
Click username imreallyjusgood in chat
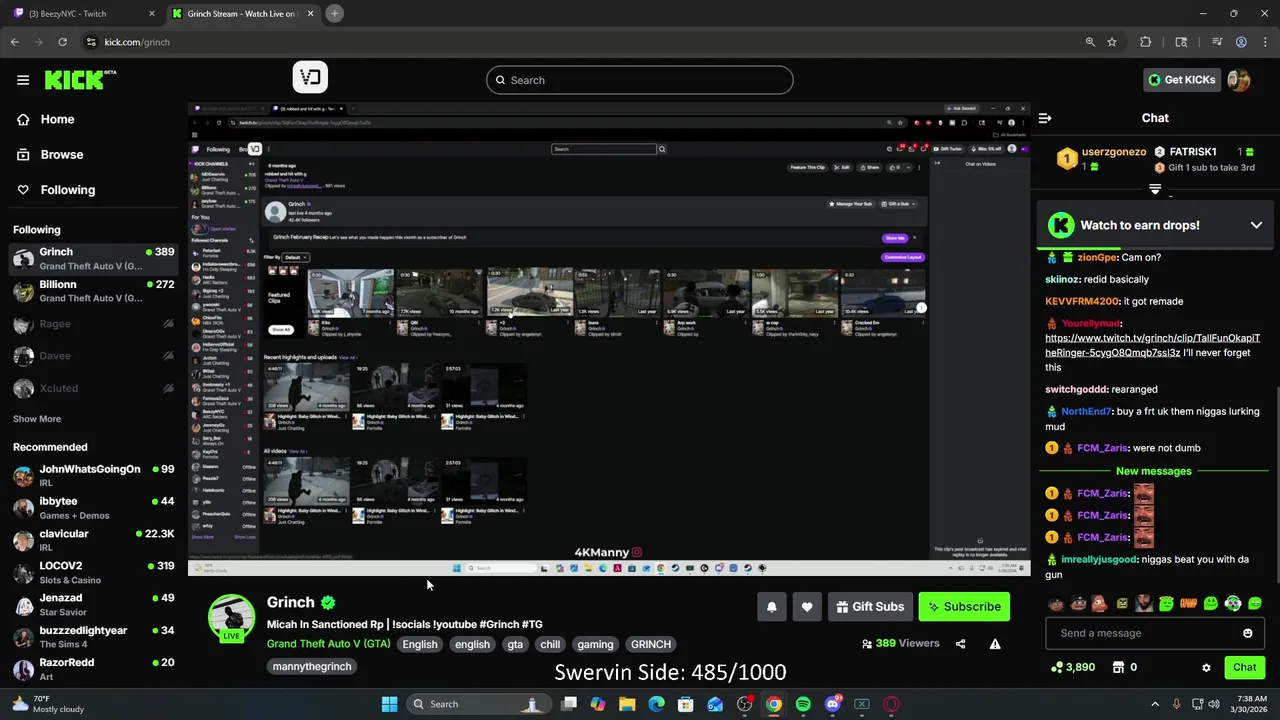click(1099, 559)
